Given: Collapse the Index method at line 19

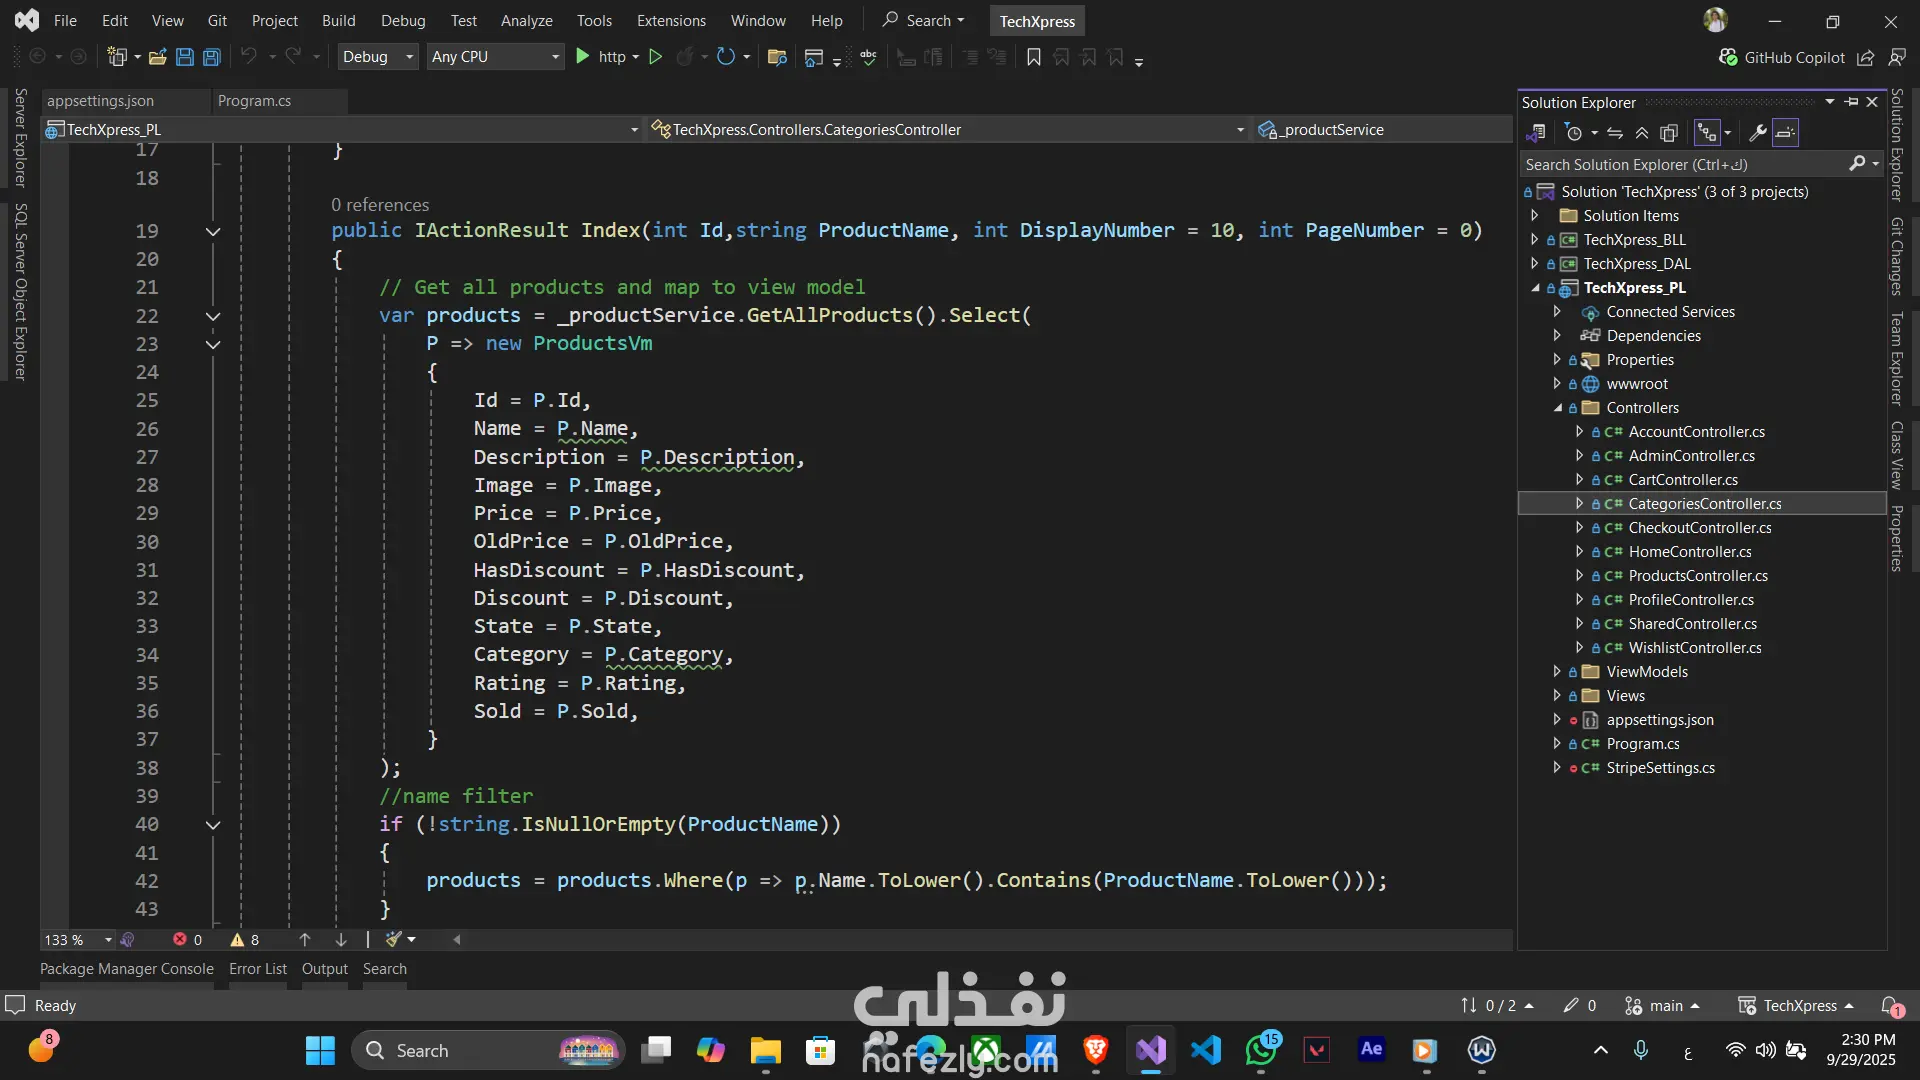Looking at the screenshot, I should click(213, 231).
